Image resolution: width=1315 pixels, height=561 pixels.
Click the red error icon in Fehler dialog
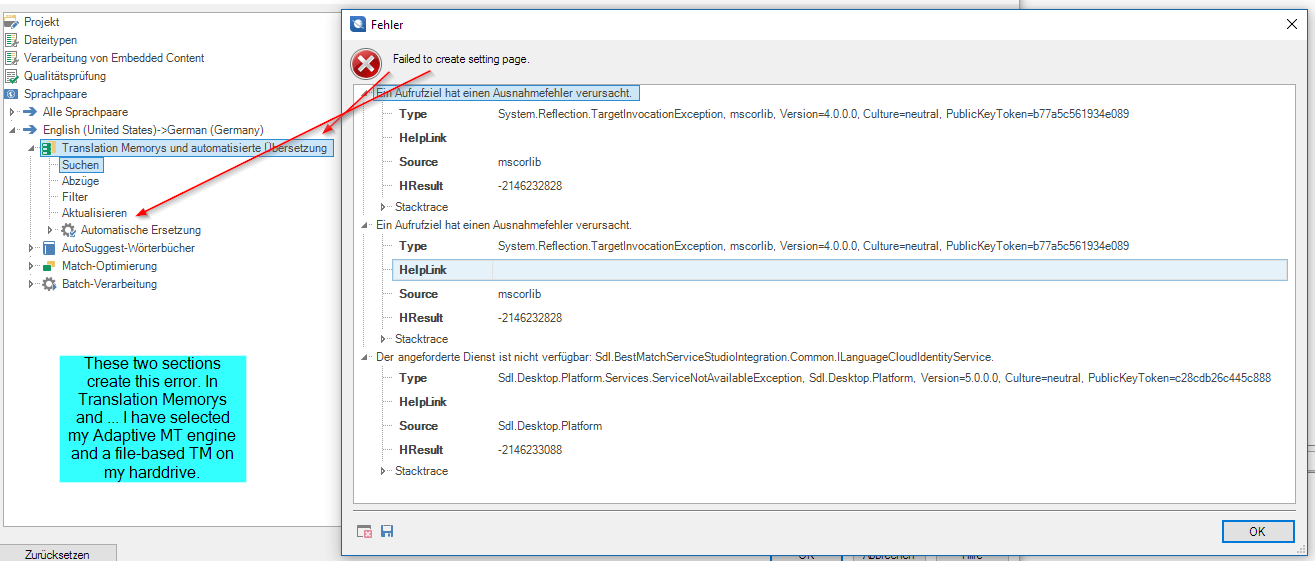coord(366,64)
